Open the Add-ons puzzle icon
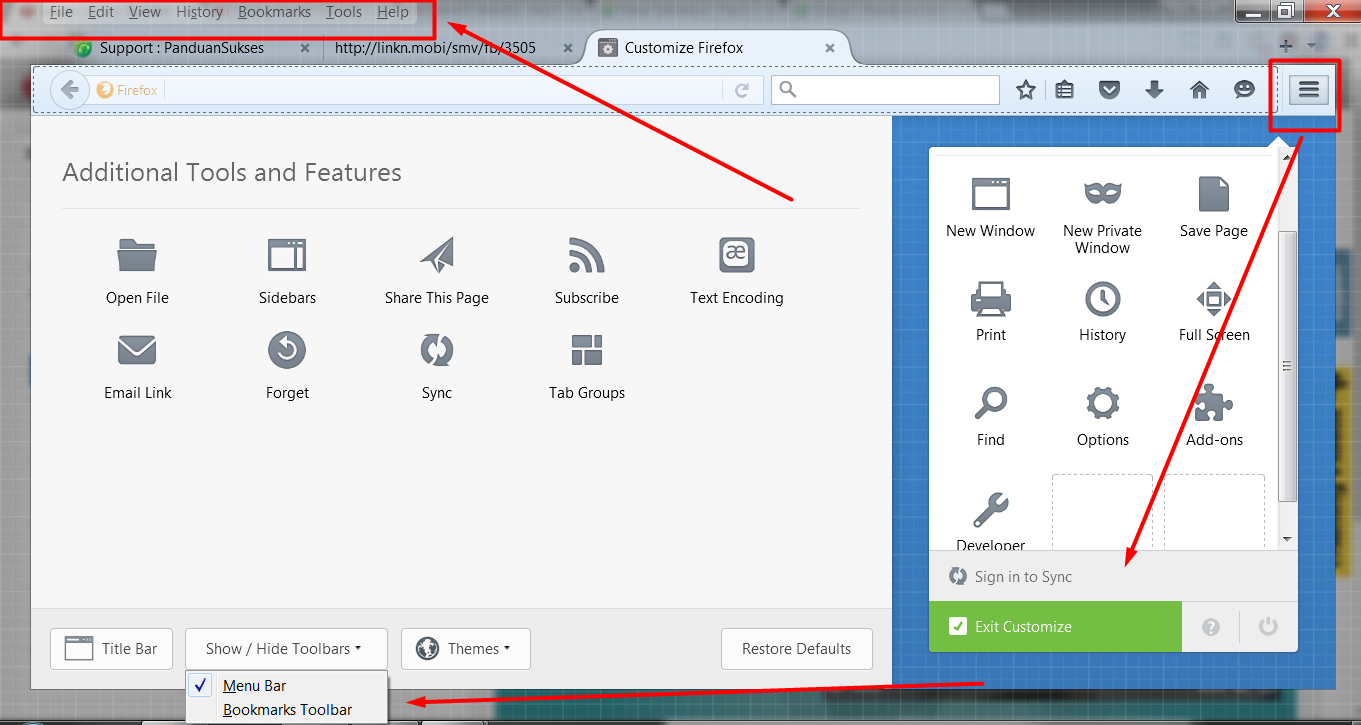This screenshot has height=725, width=1361. pos(1214,403)
